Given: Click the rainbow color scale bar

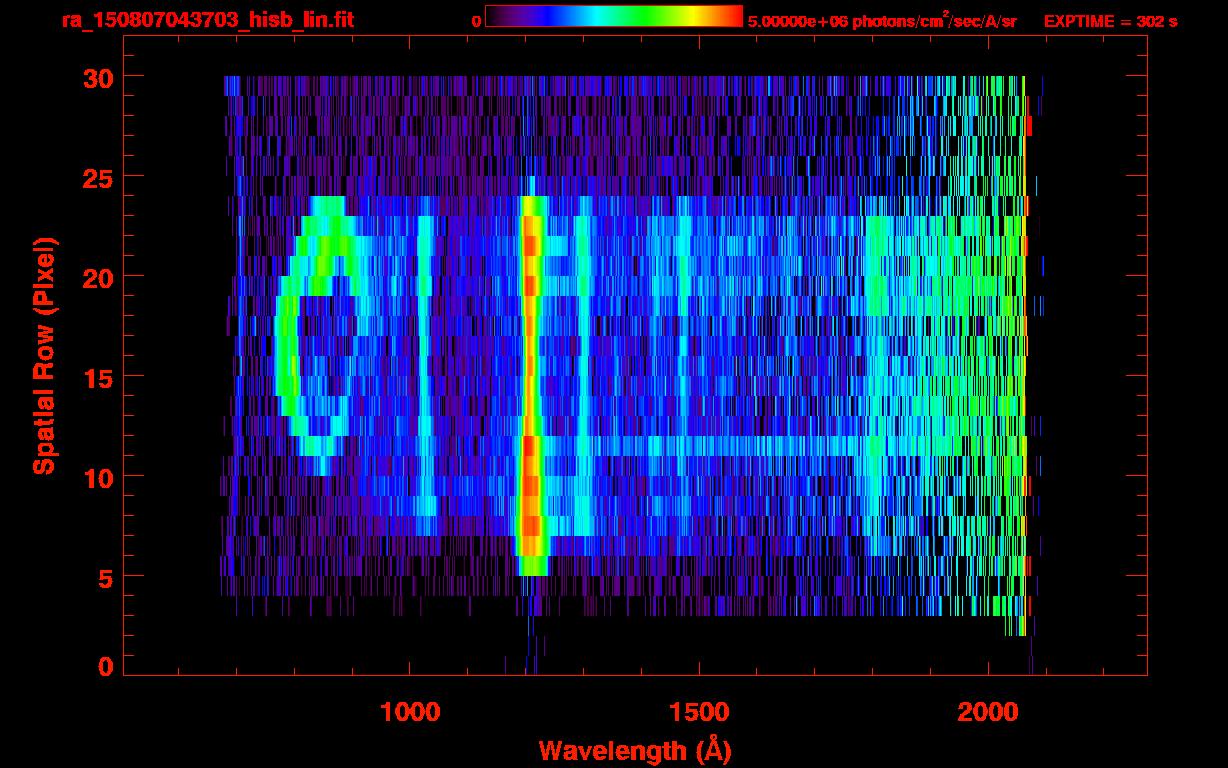Looking at the screenshot, I should coord(614,16).
